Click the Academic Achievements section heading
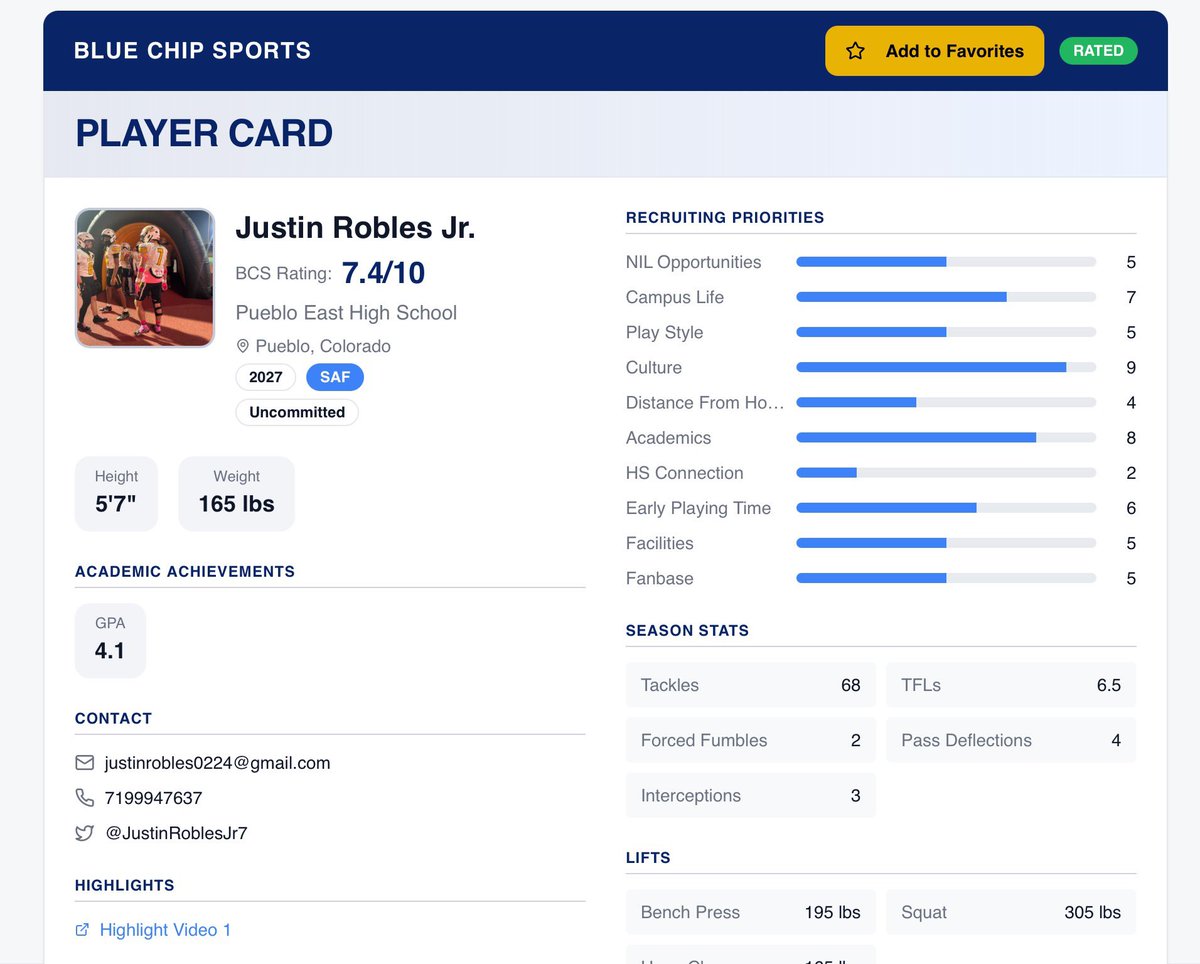1200x964 pixels. 185,572
